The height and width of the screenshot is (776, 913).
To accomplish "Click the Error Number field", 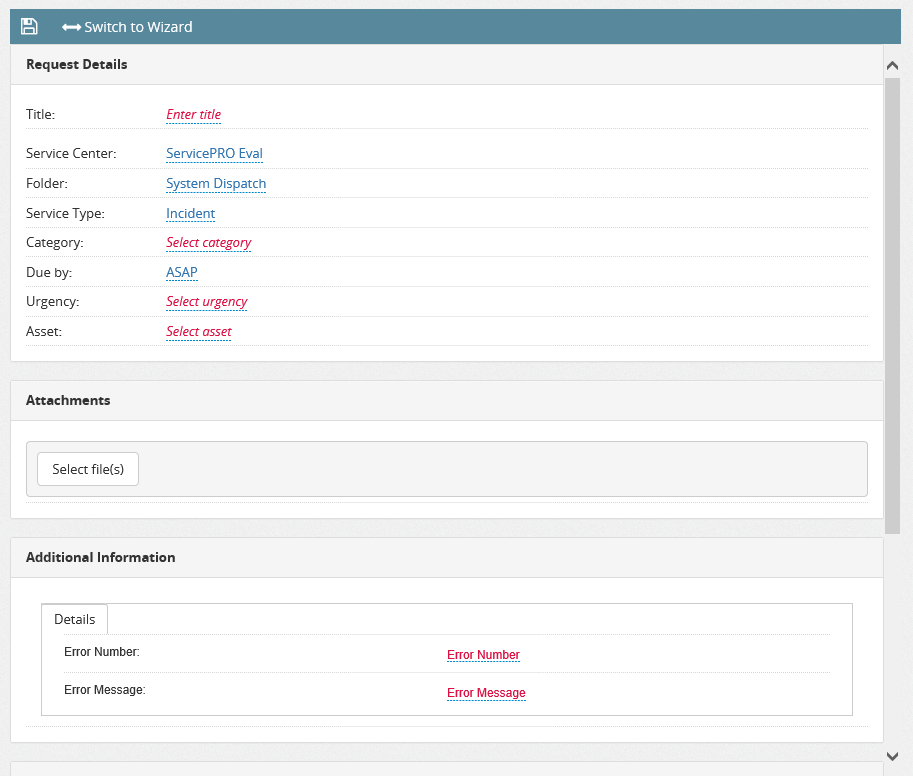I will [x=483, y=655].
